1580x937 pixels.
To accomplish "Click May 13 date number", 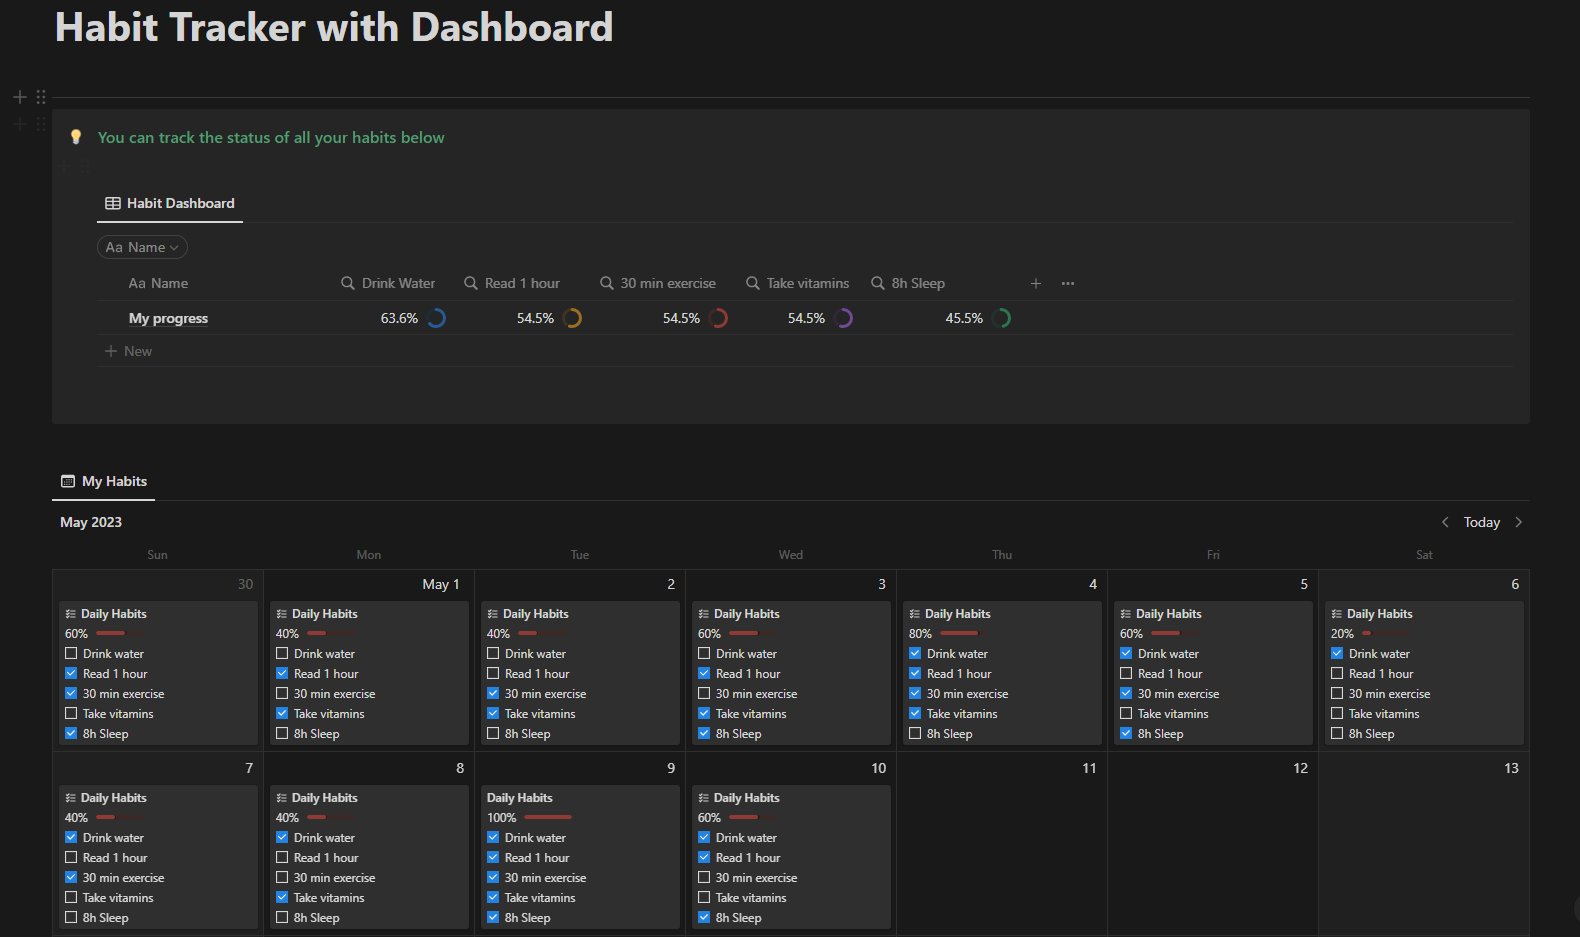I will pos(1511,768).
